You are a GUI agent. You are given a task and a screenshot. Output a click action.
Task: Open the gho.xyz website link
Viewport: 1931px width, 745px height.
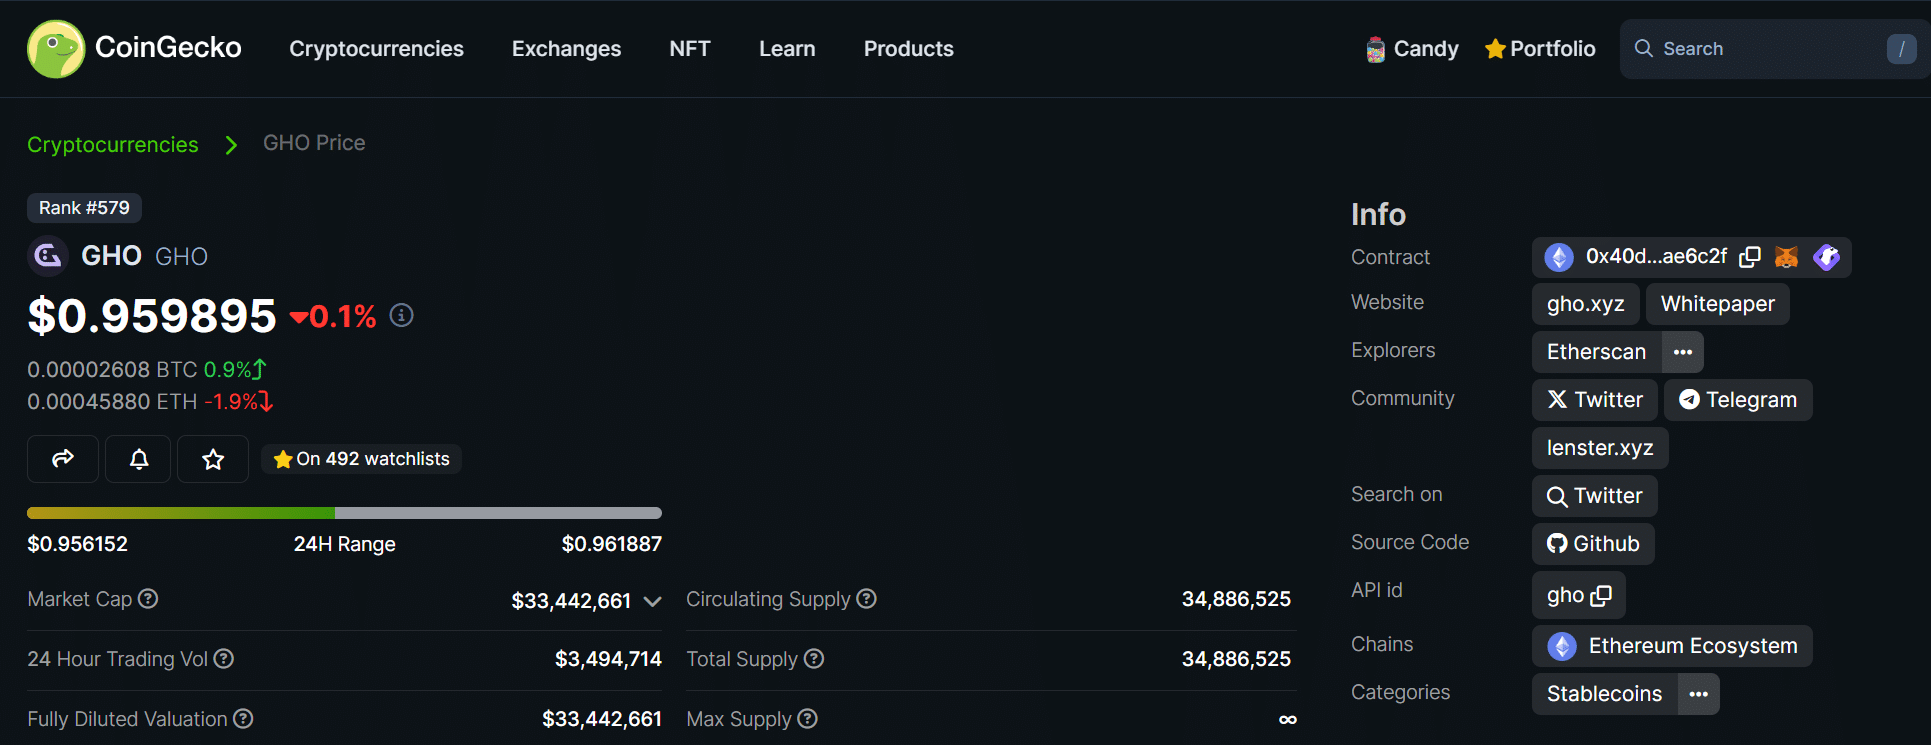pos(1586,304)
